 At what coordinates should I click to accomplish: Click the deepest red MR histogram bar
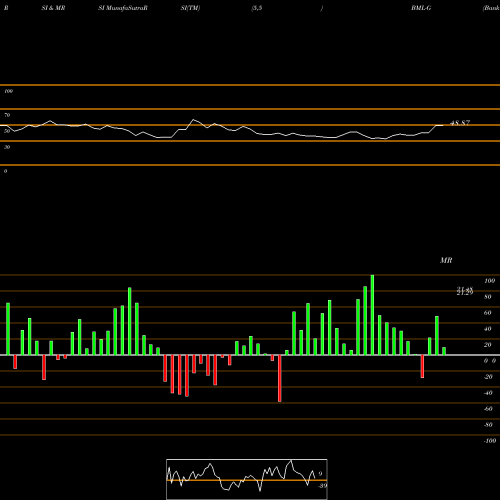click(x=280, y=378)
